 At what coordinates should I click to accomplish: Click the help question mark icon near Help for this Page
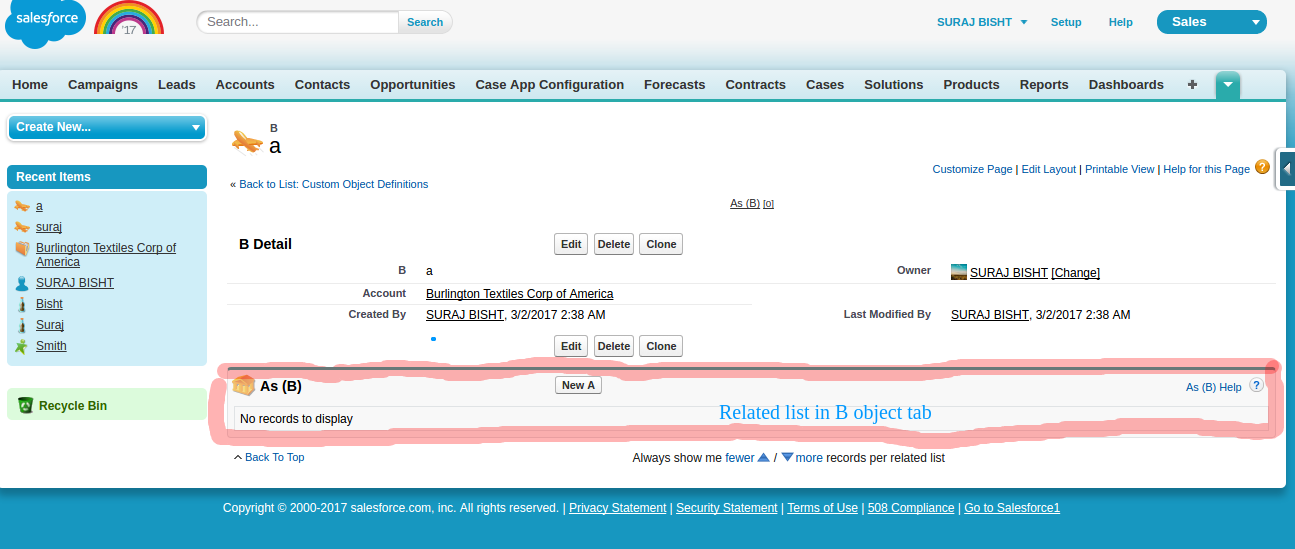[1262, 168]
